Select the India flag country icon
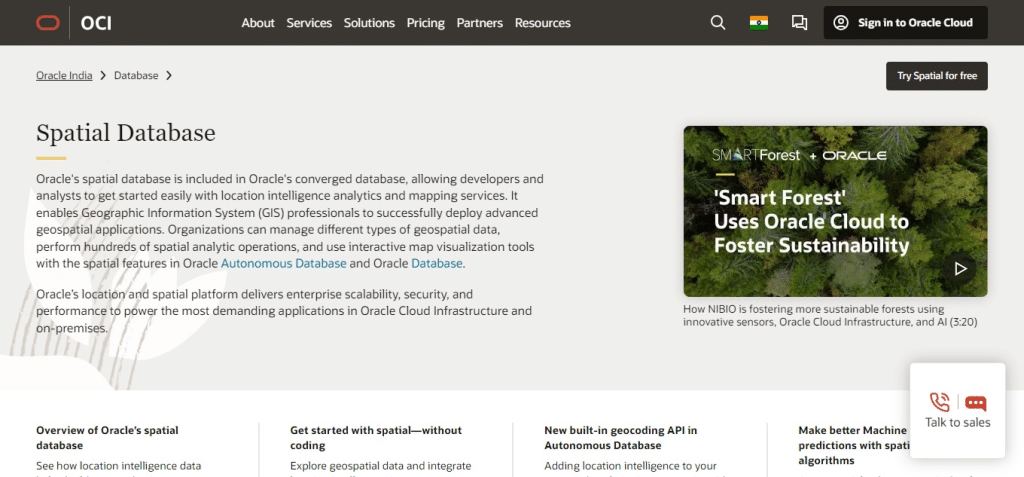 pyautogui.click(x=759, y=23)
